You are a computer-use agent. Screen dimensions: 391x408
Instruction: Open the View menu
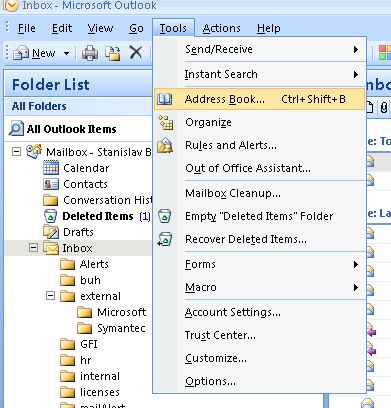100,28
